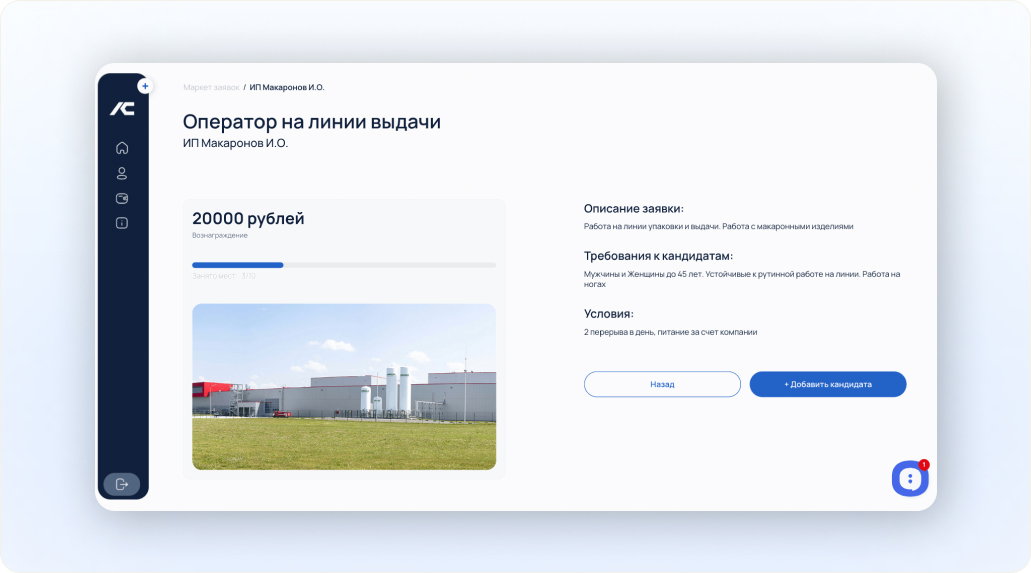This screenshot has height=573, width=1031.
Task: Go to Маркет заявок breadcrumb
Action: click(211, 87)
